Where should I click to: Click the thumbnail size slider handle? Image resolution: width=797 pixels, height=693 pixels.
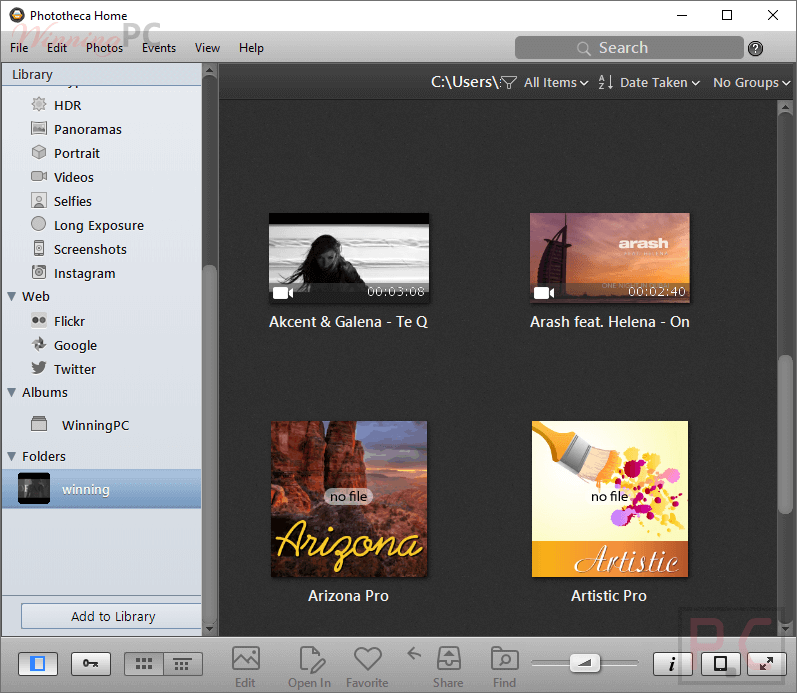[x=585, y=662]
